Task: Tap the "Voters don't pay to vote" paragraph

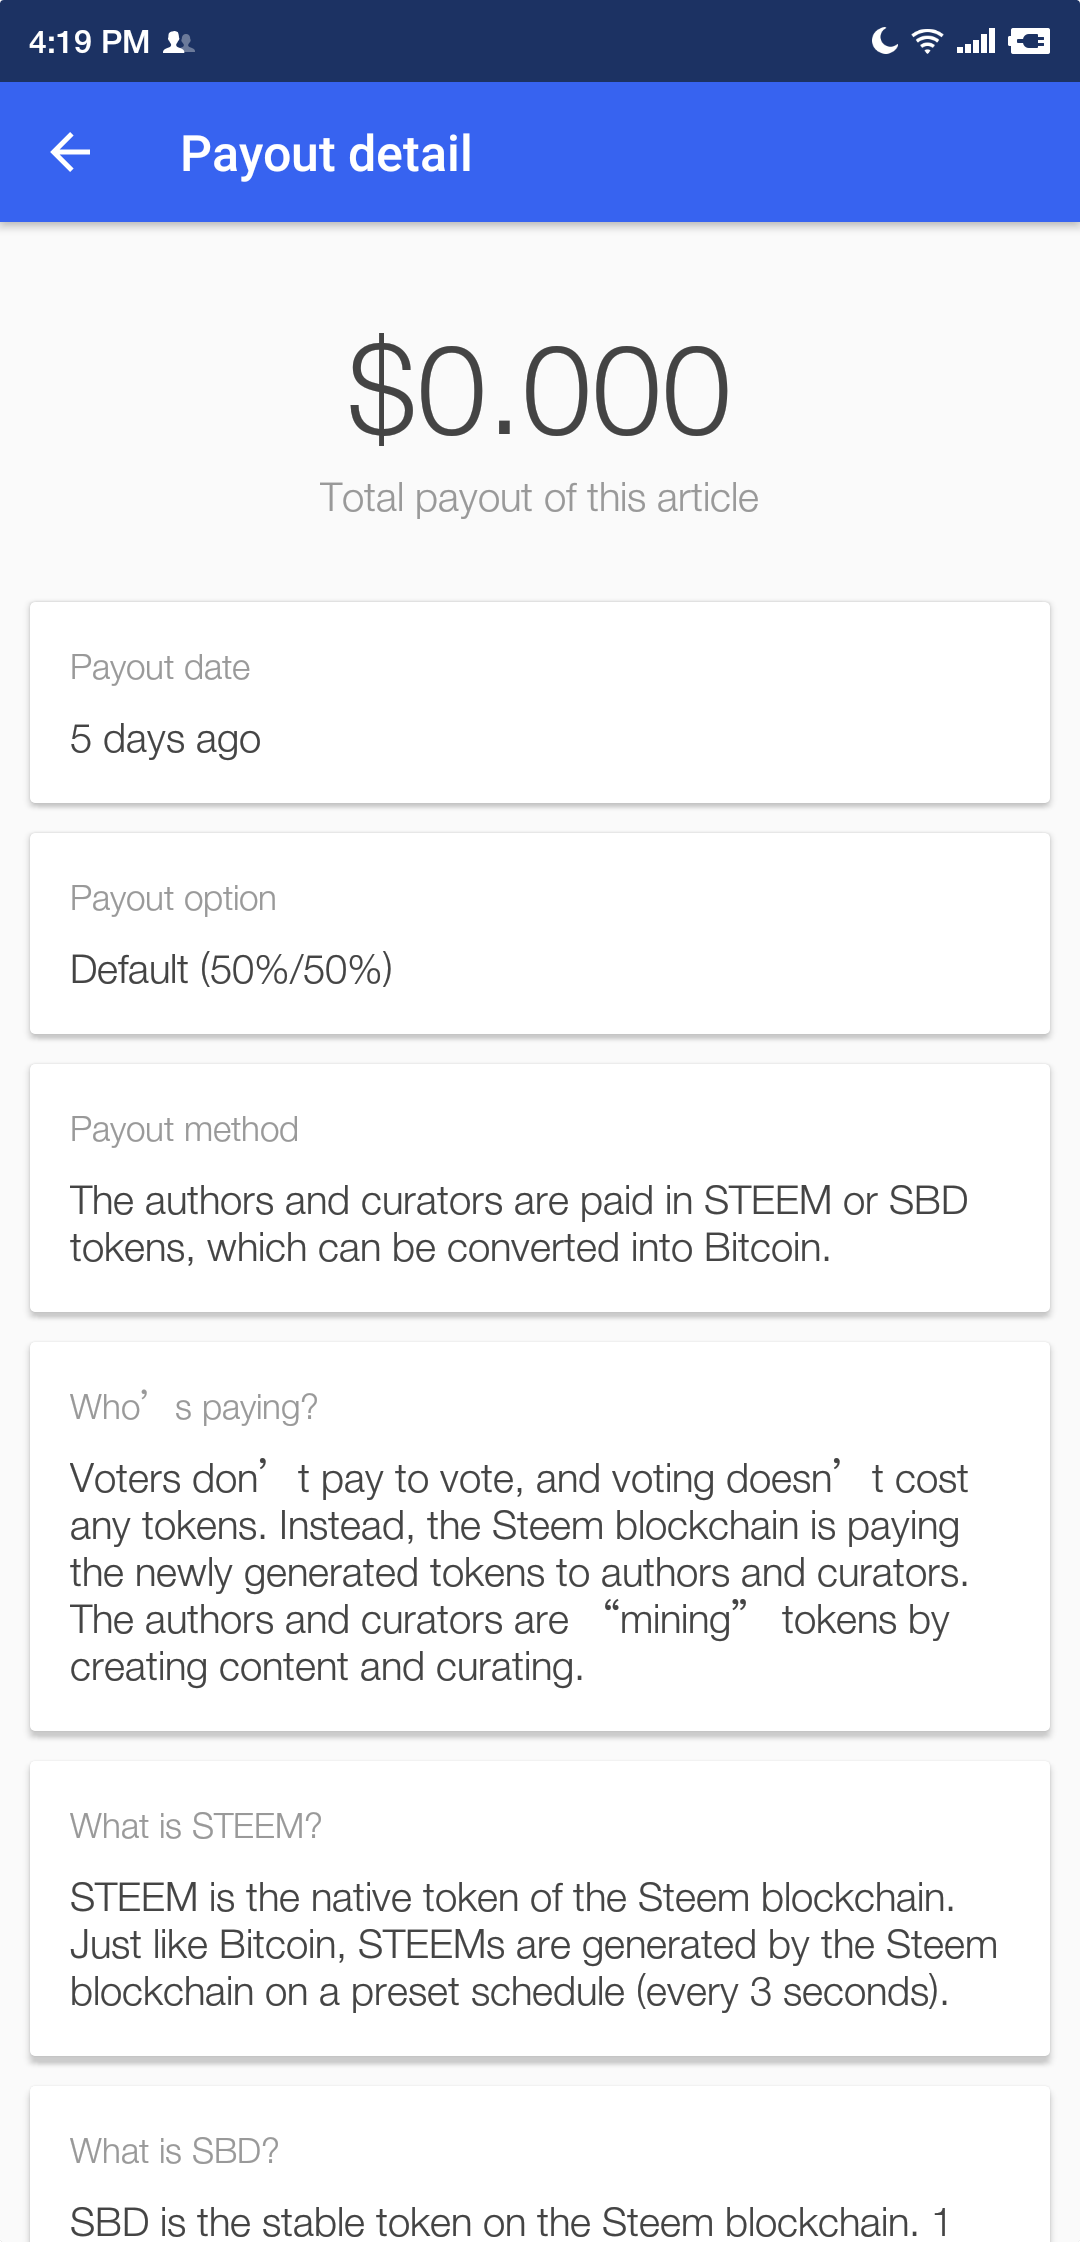Action: (519, 1572)
